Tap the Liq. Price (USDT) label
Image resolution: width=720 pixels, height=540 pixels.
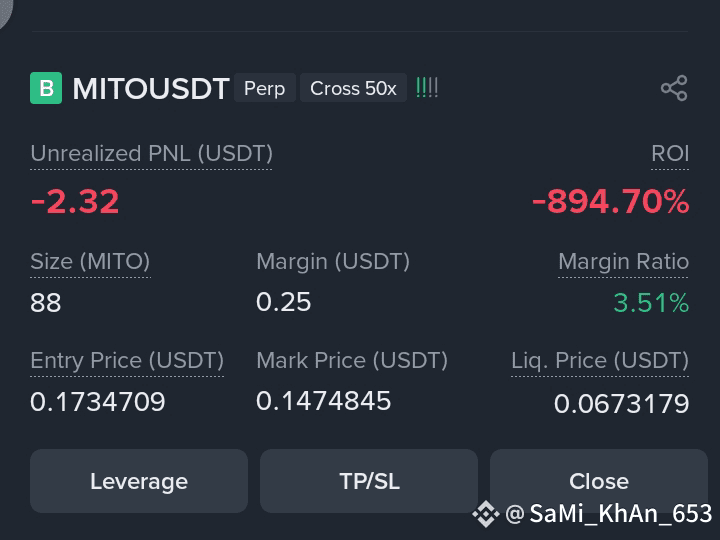(600, 360)
